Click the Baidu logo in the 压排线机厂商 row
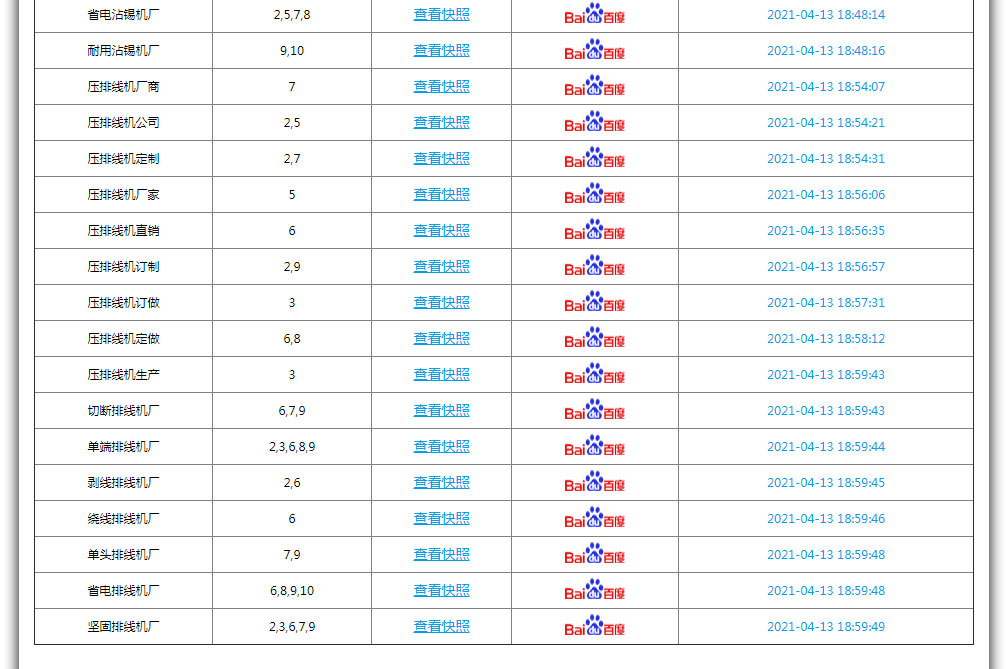 tap(594, 86)
